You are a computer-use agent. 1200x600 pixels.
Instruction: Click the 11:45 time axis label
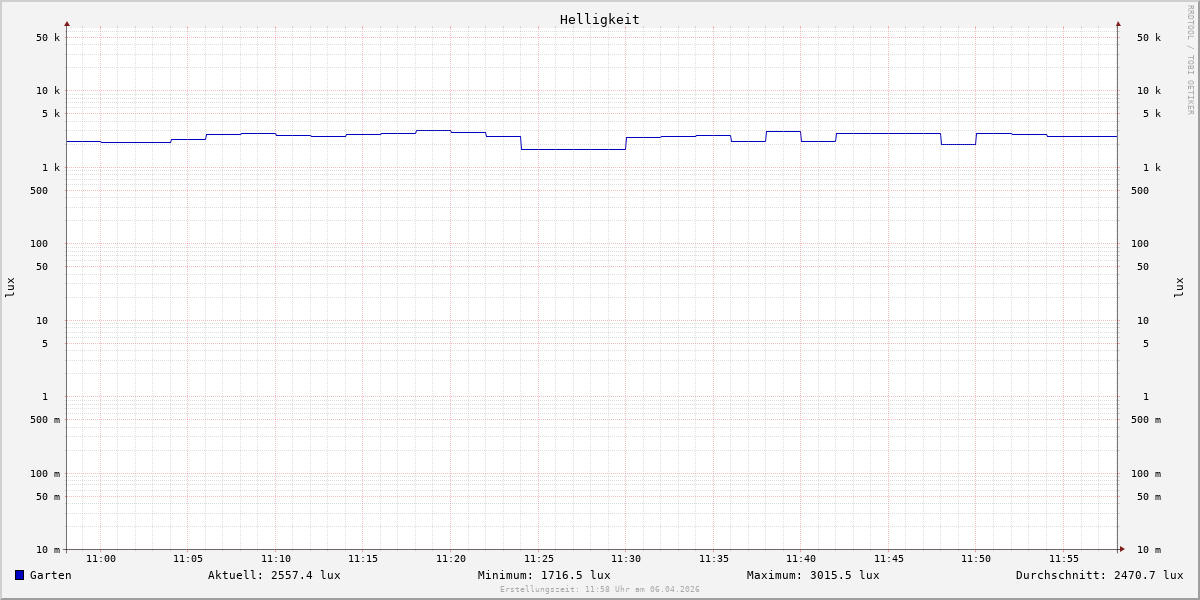[889, 559]
